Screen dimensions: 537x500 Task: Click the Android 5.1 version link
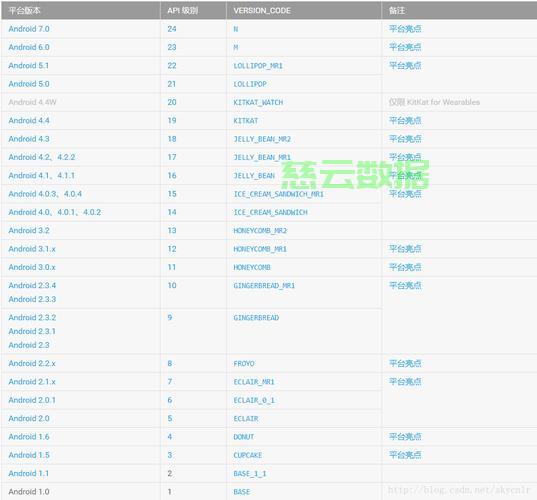pos(28,66)
